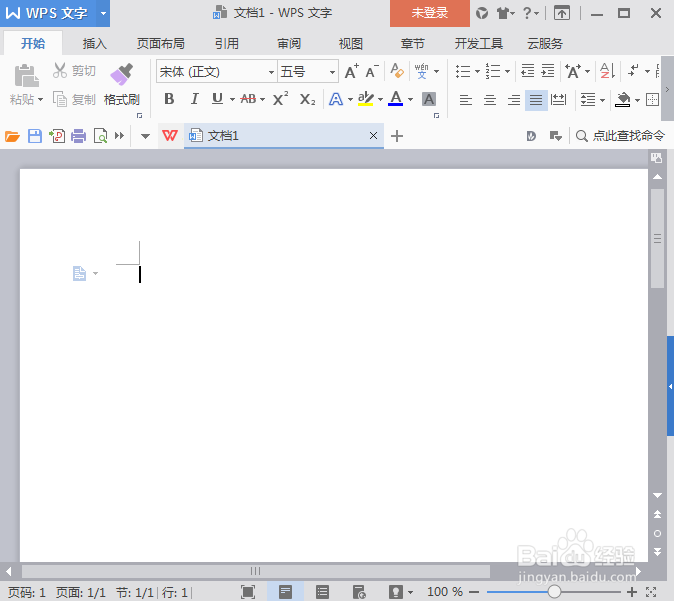The height and width of the screenshot is (601, 674).
Task: Align text right
Action: coord(514,100)
